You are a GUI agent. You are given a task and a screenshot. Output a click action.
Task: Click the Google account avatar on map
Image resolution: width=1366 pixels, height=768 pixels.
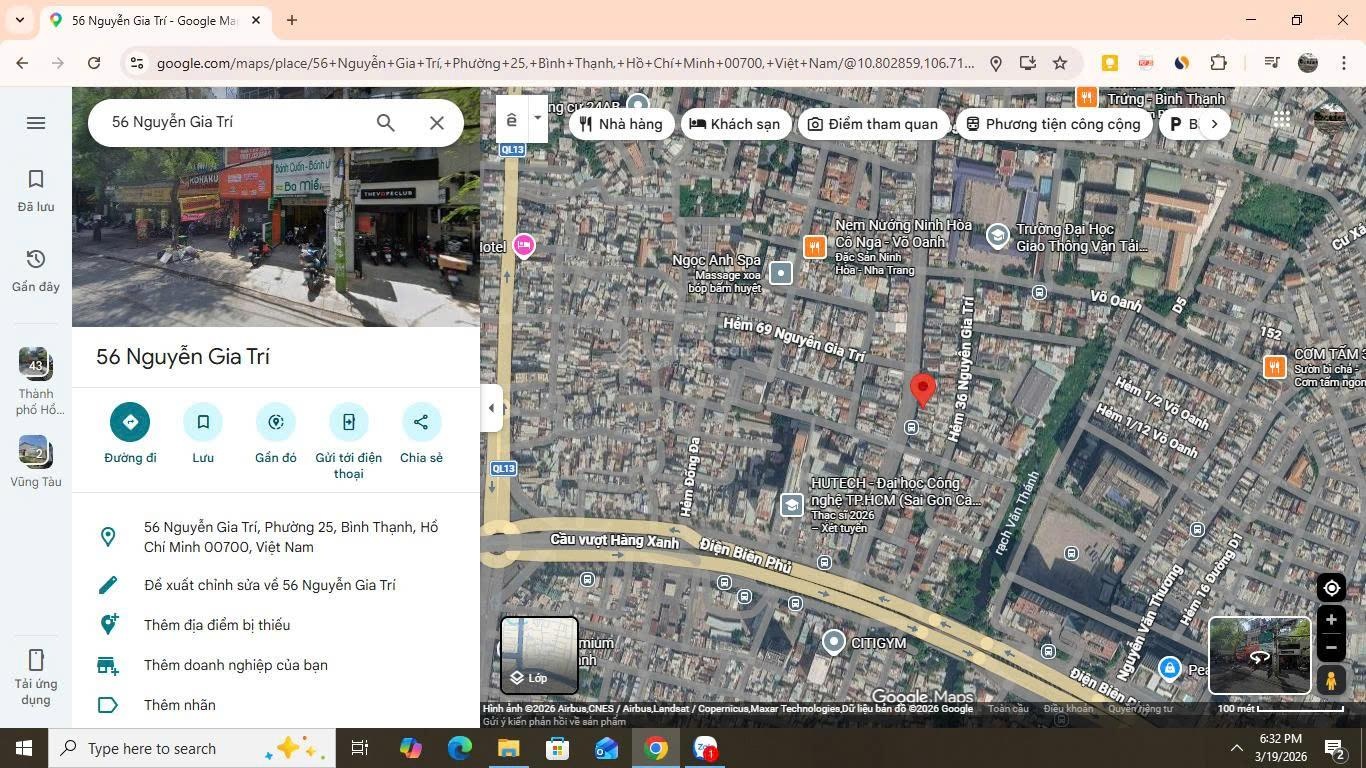pos(1329,119)
